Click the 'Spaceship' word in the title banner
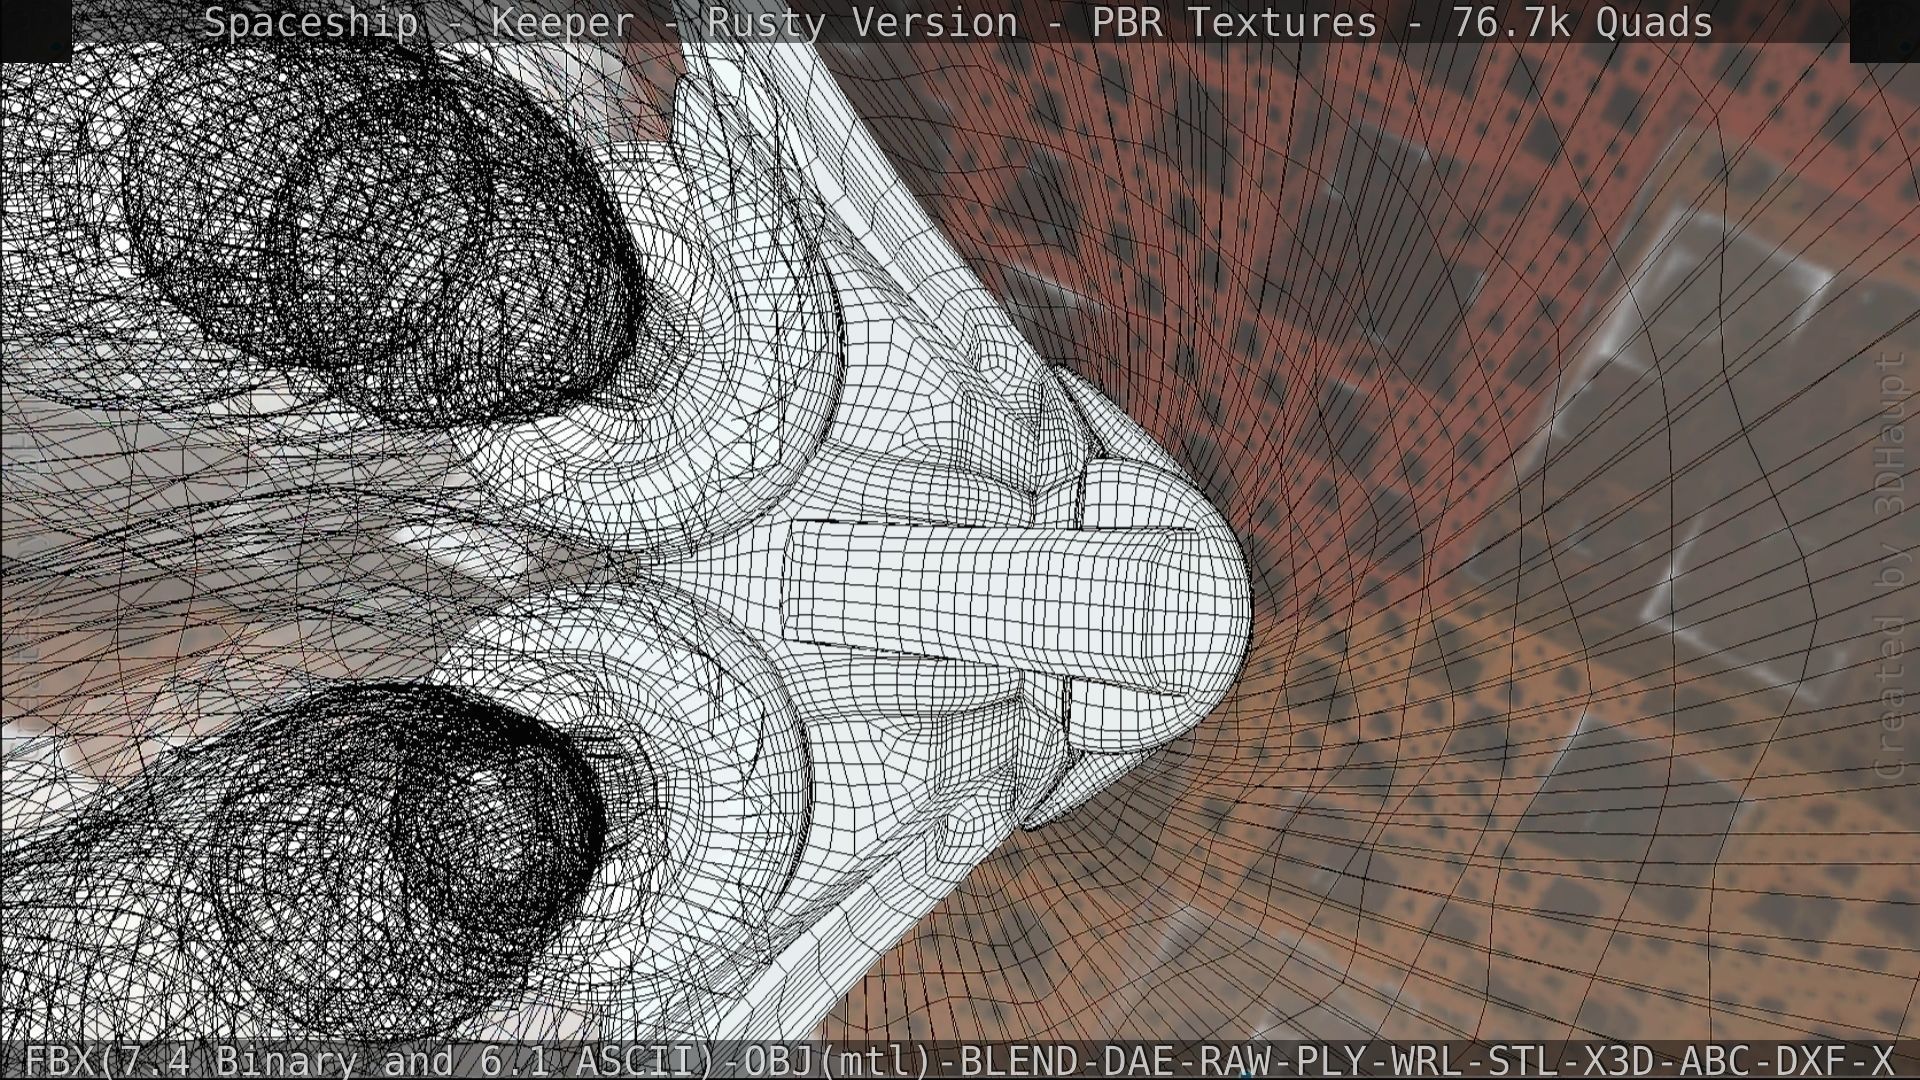This screenshot has height=1080, width=1920. point(311,22)
